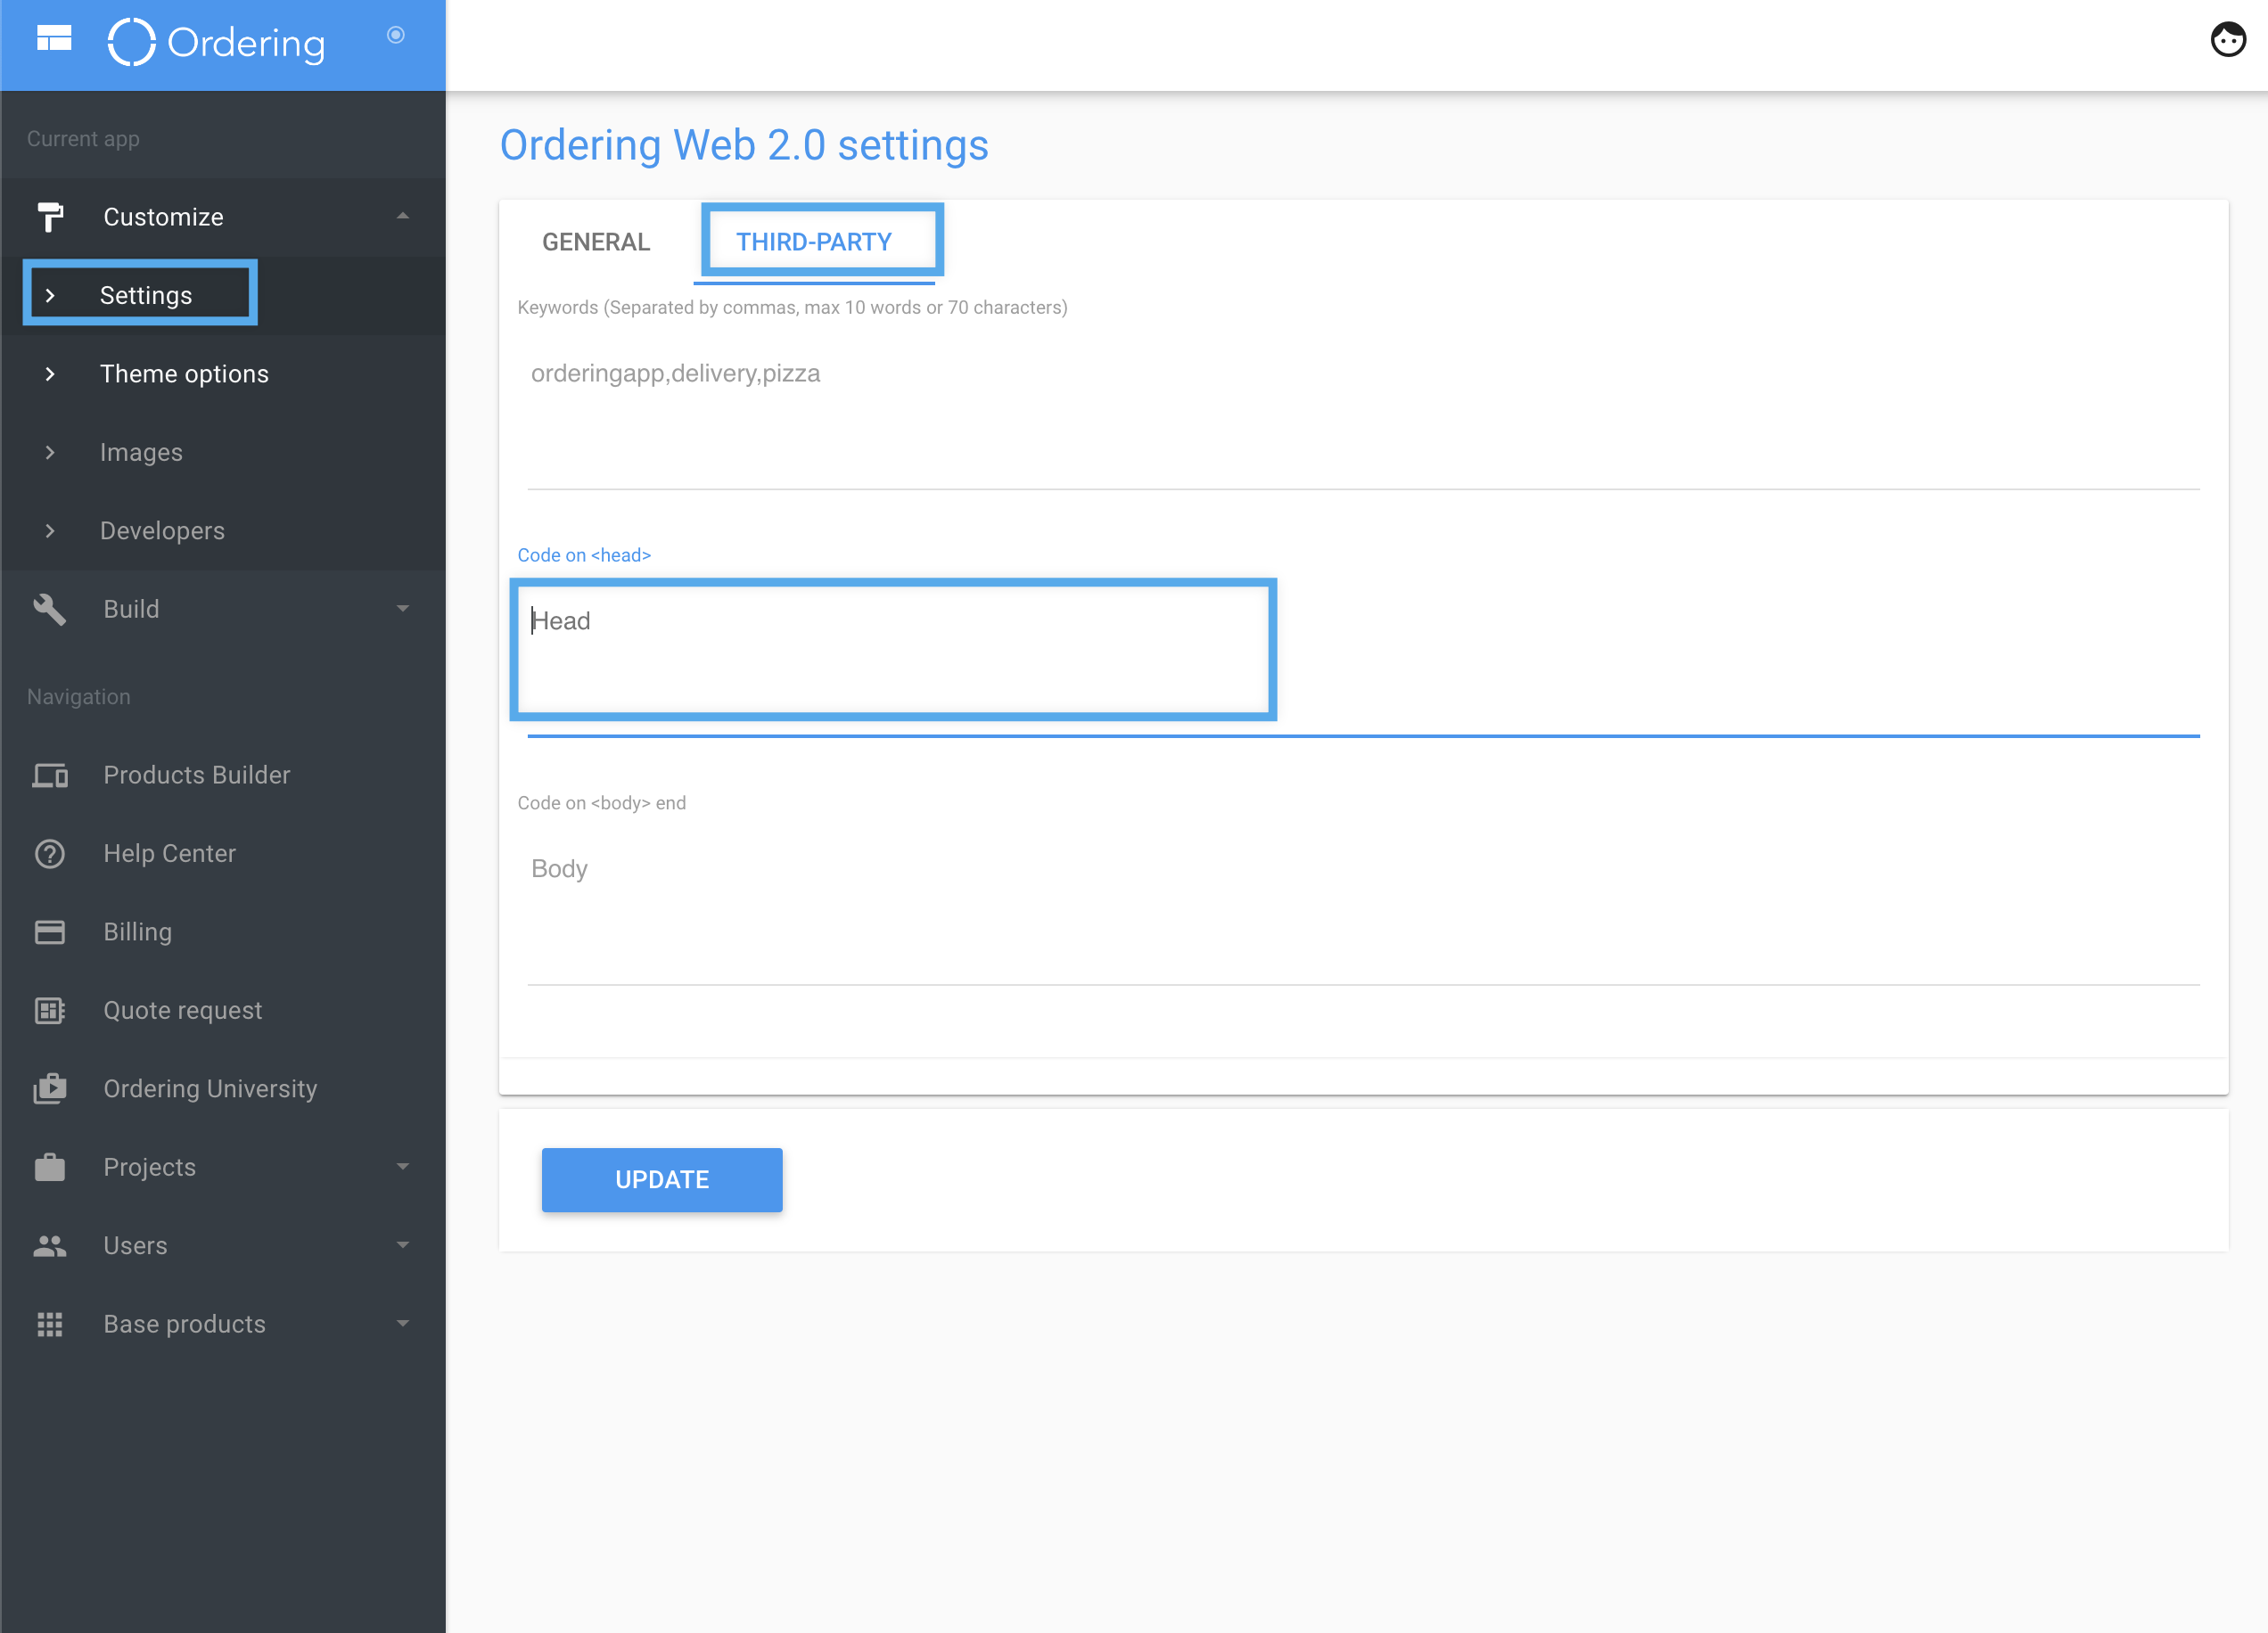Click the Ordering logo circle icon
Viewport: 2268px width, 1633px height.
coord(131,42)
